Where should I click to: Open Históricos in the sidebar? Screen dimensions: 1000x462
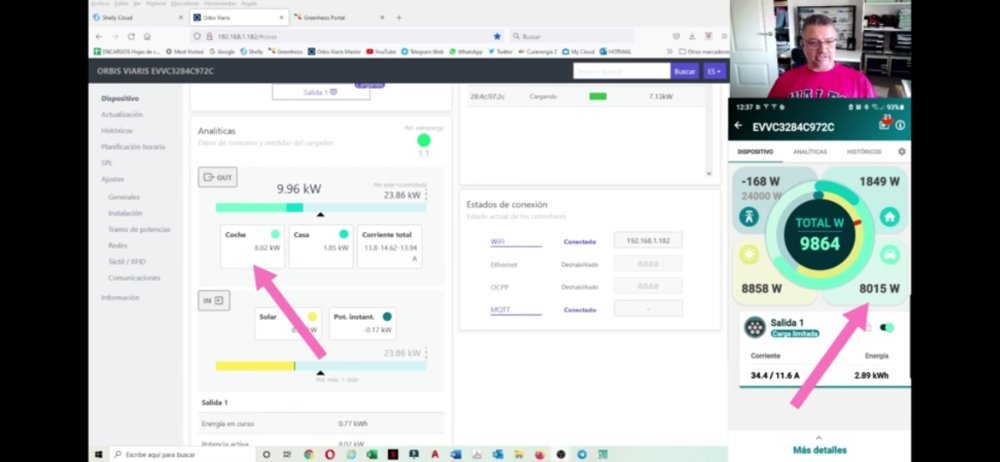[117, 130]
